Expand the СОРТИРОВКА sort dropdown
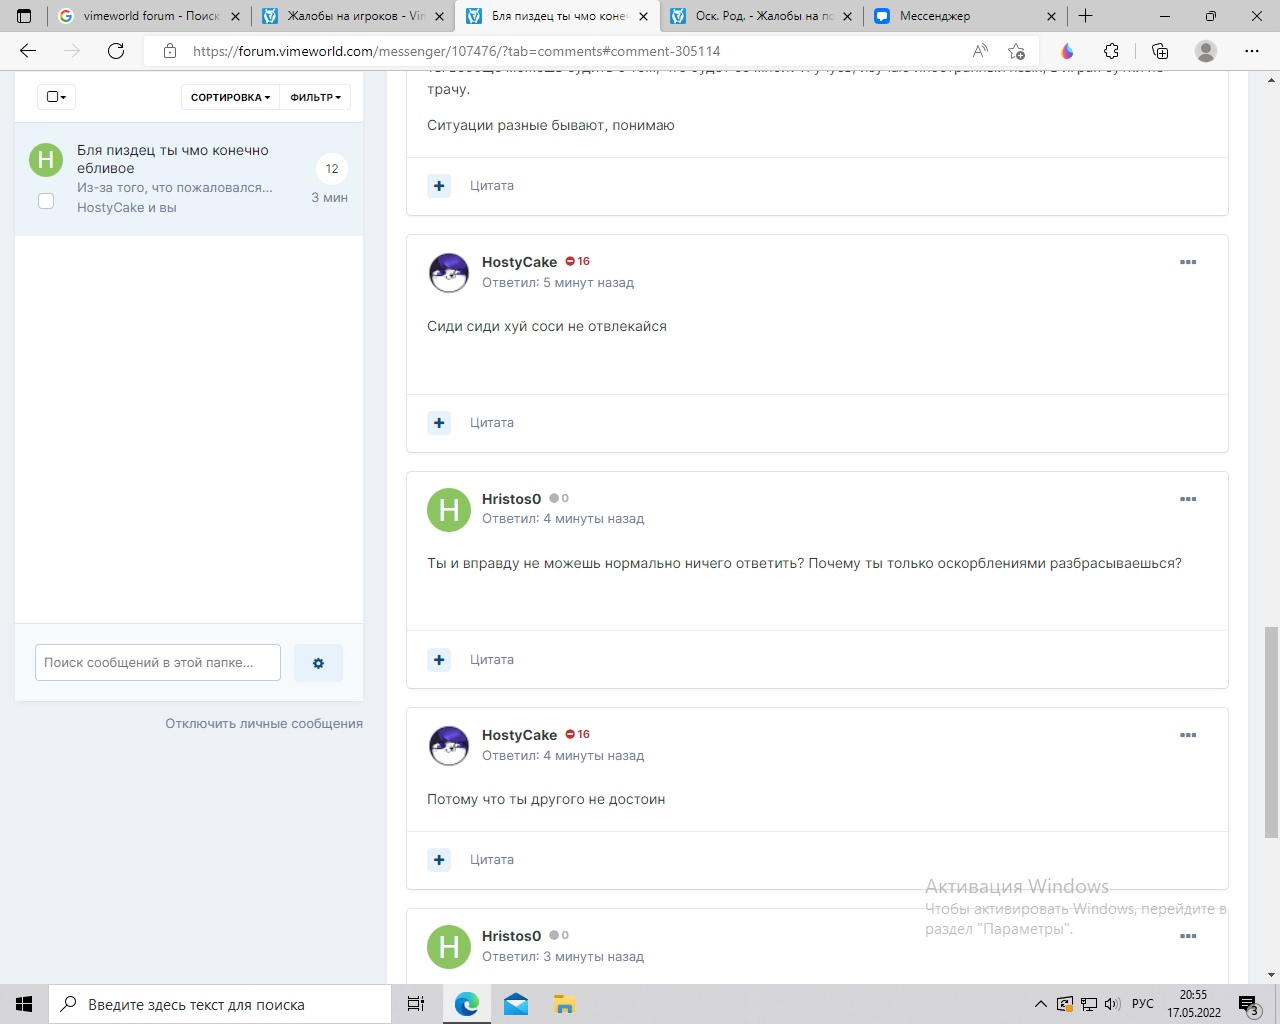 pyautogui.click(x=230, y=97)
